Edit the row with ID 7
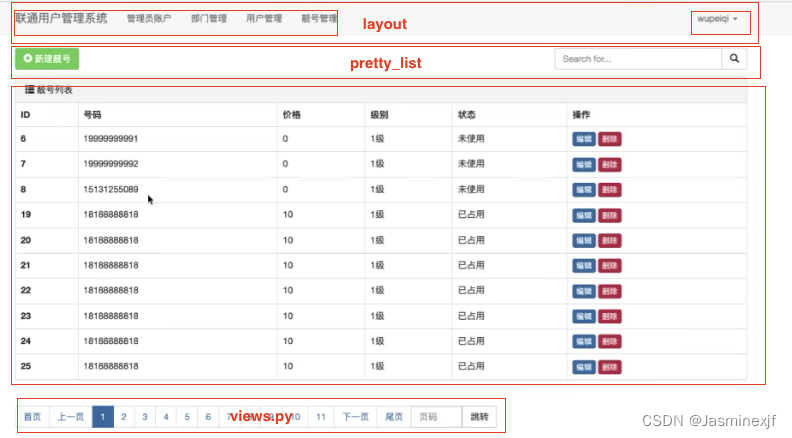The image size is (792, 438). tap(584, 164)
